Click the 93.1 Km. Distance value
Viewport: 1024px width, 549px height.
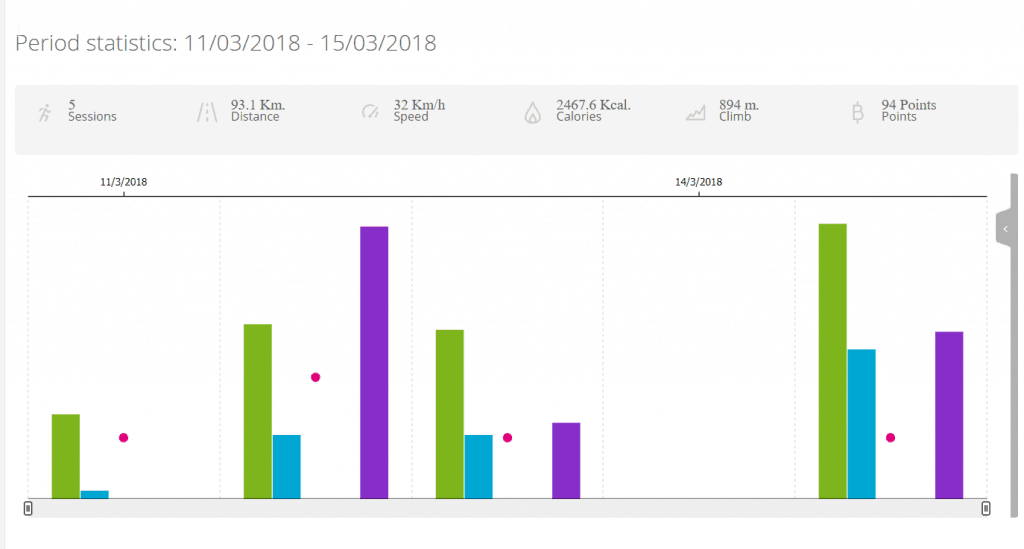point(258,105)
